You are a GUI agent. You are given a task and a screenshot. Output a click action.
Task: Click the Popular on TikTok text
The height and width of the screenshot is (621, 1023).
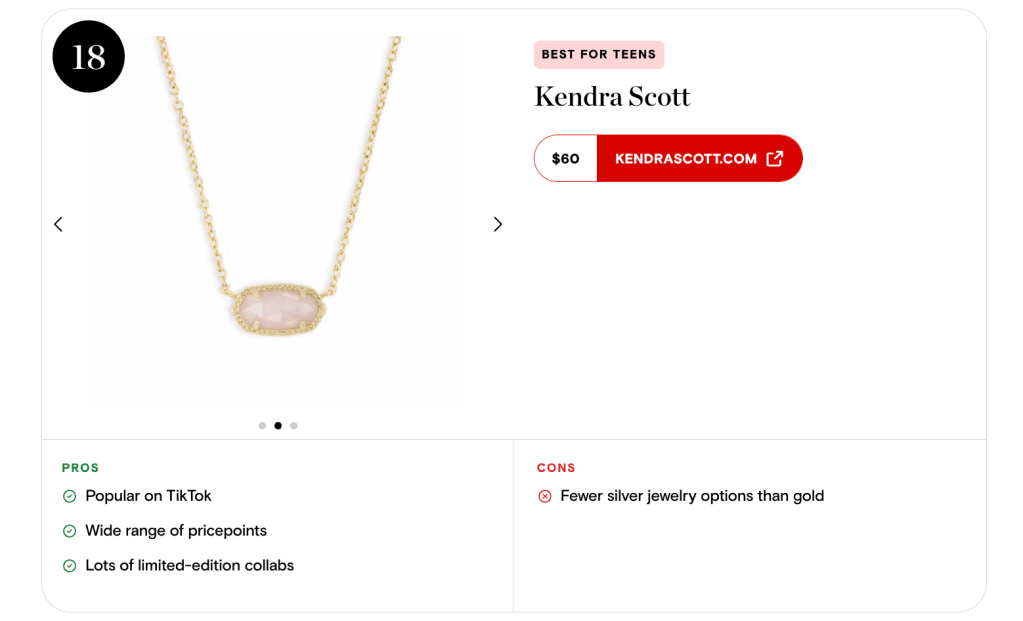148,496
